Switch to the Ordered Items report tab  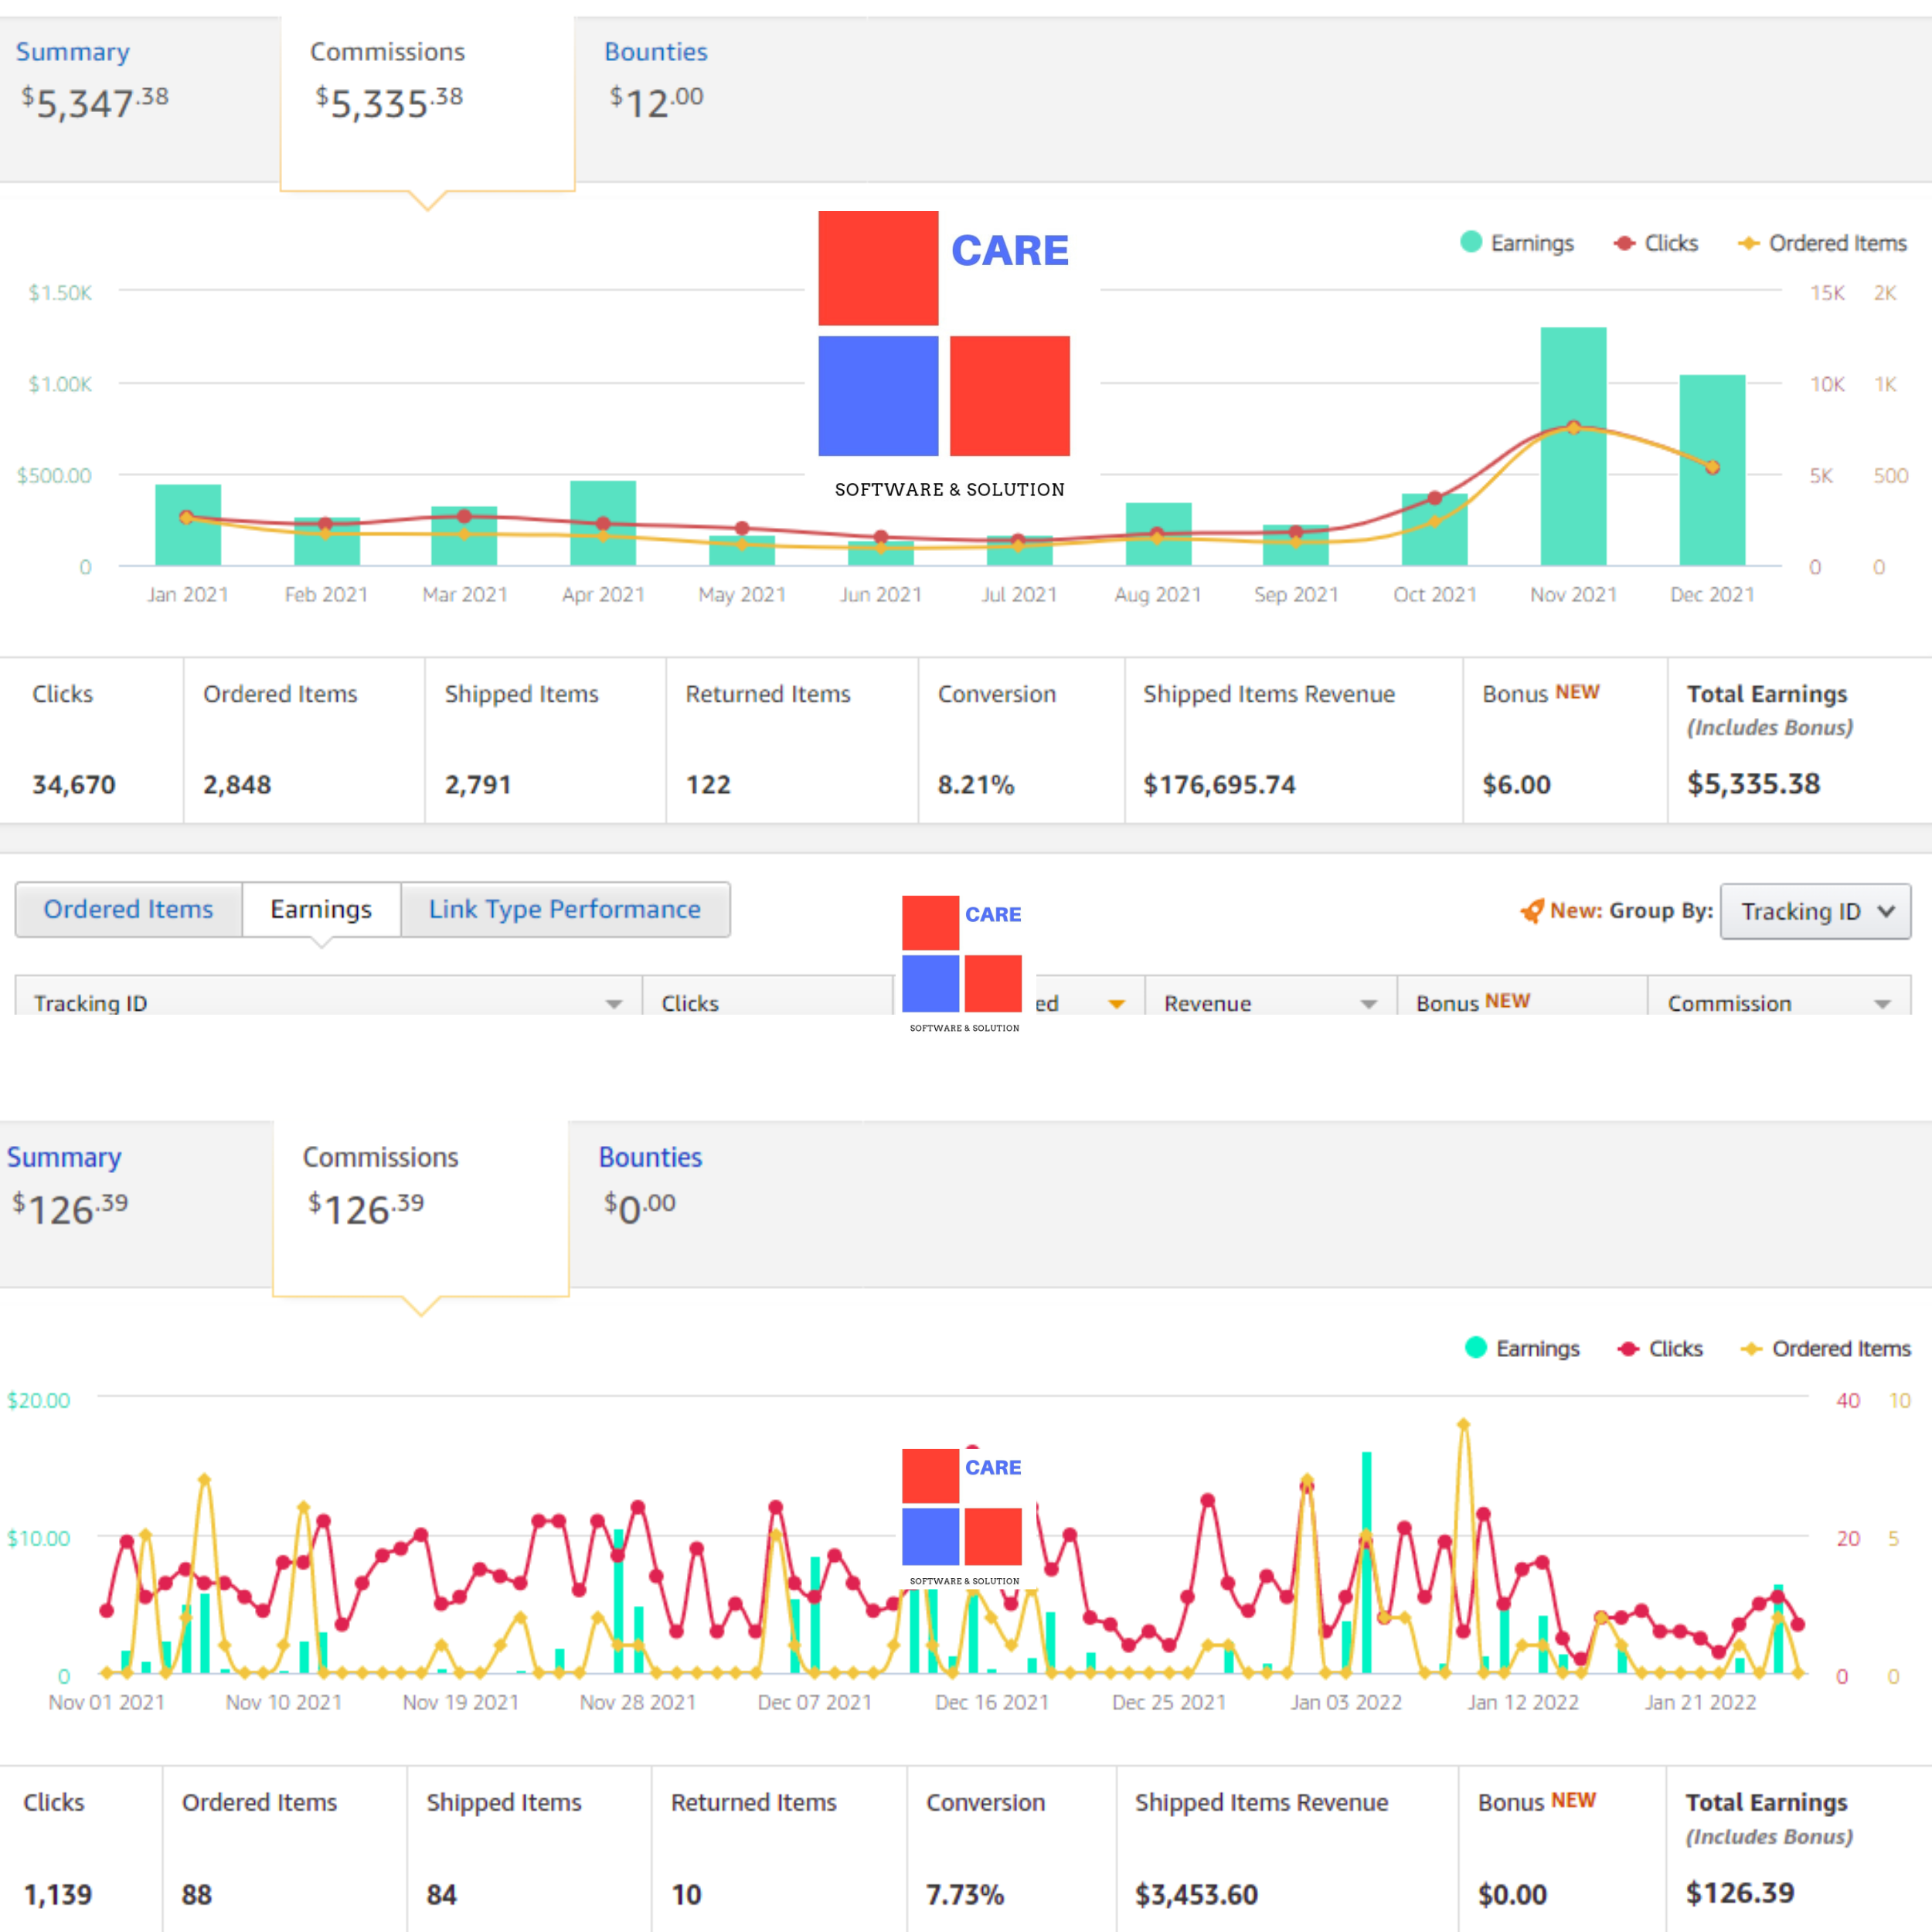[129, 909]
